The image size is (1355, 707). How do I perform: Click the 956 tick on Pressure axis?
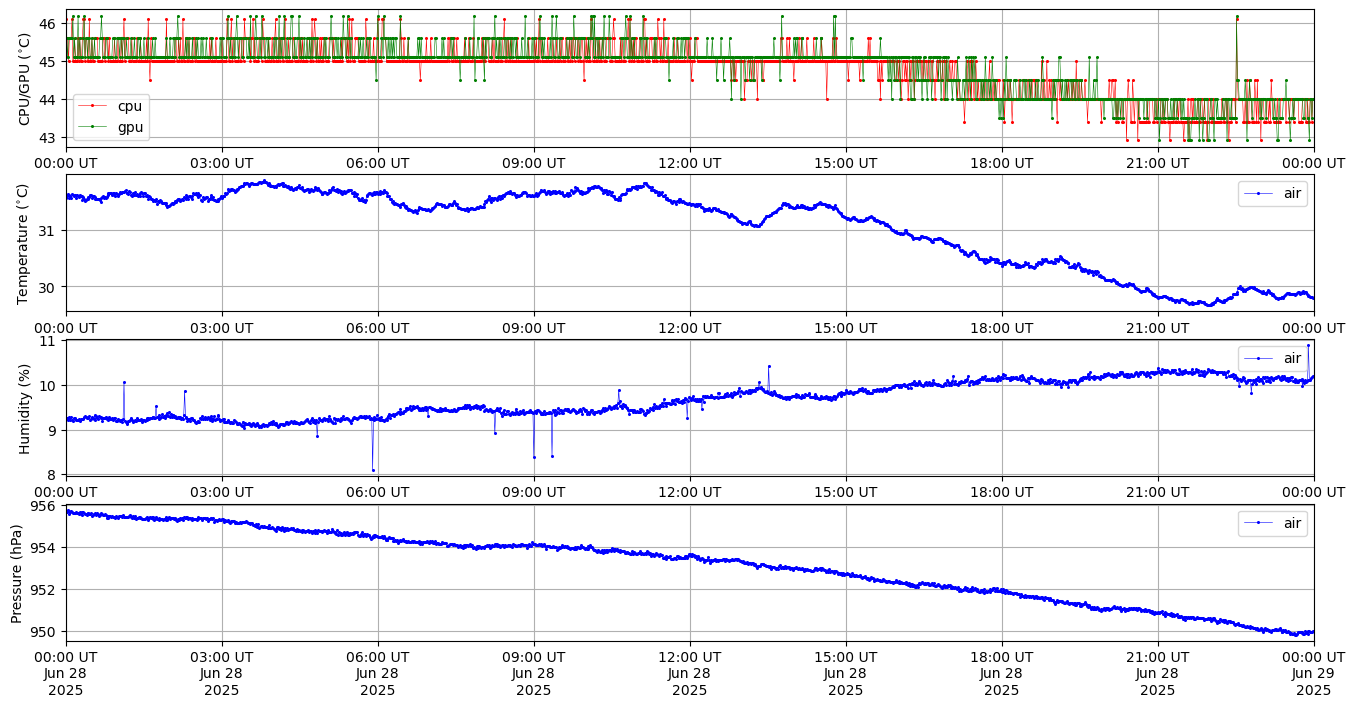coord(45,506)
